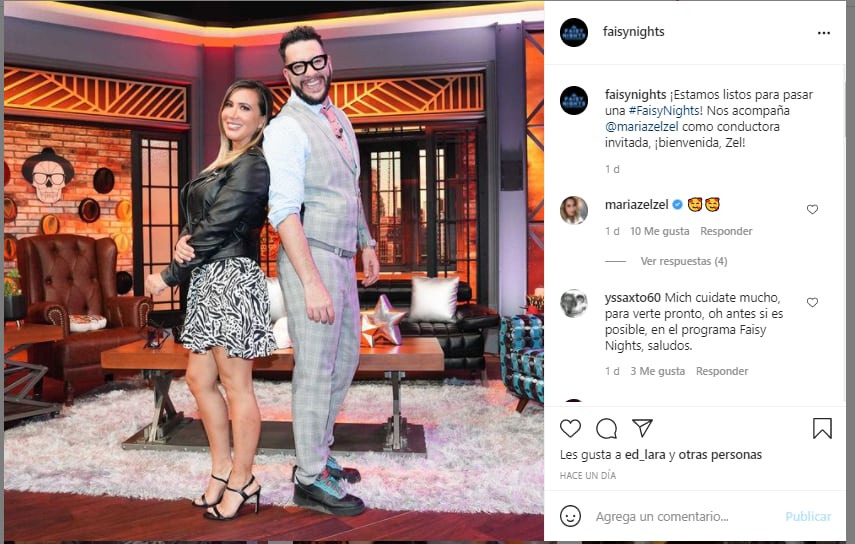Like the post with the heart icon
This screenshot has width=855, height=544.
point(570,428)
